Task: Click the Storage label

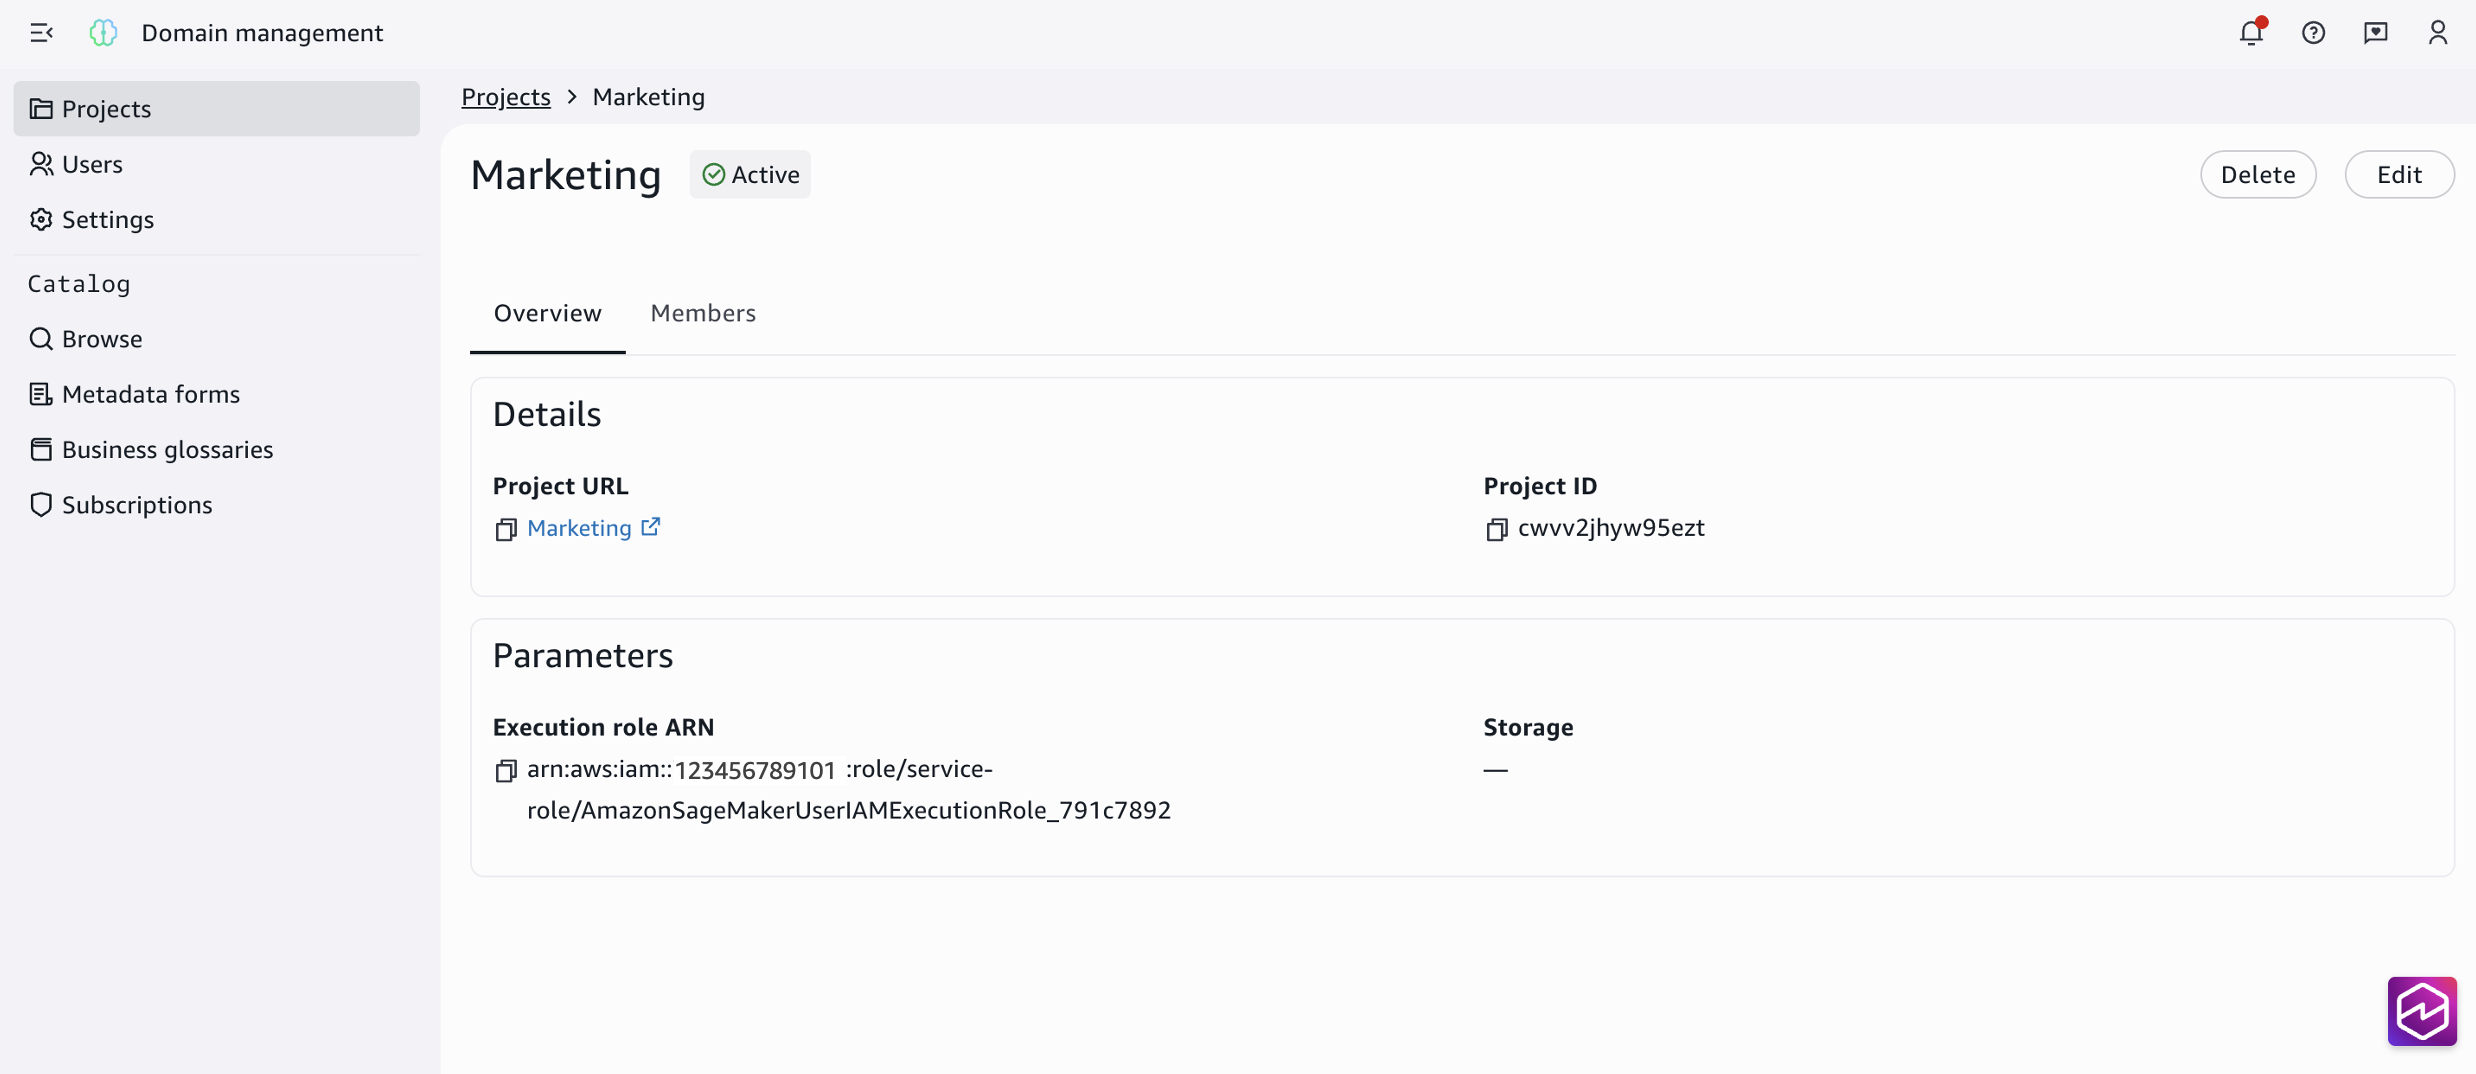Action: coord(1528,727)
